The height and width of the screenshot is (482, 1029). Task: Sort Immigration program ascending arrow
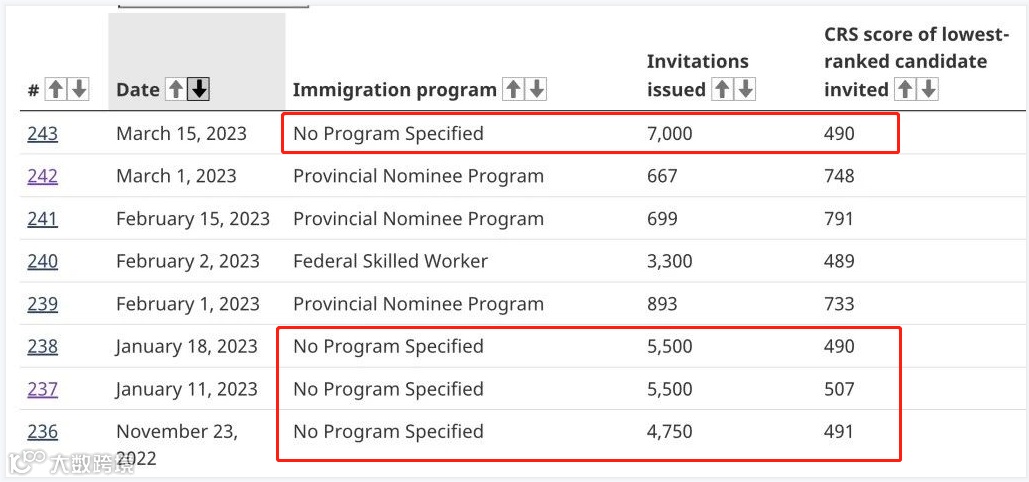513,89
